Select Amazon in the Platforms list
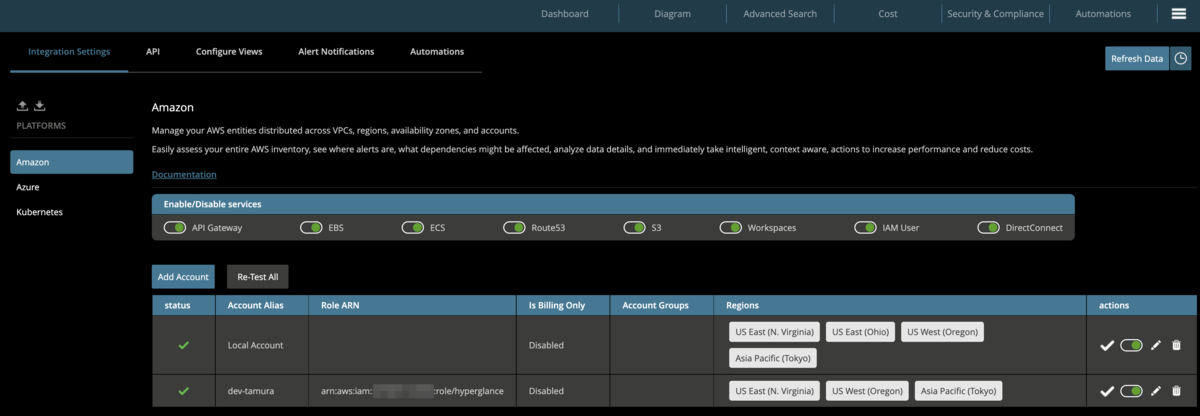Image resolution: width=1200 pixels, height=416 pixels. pos(72,161)
